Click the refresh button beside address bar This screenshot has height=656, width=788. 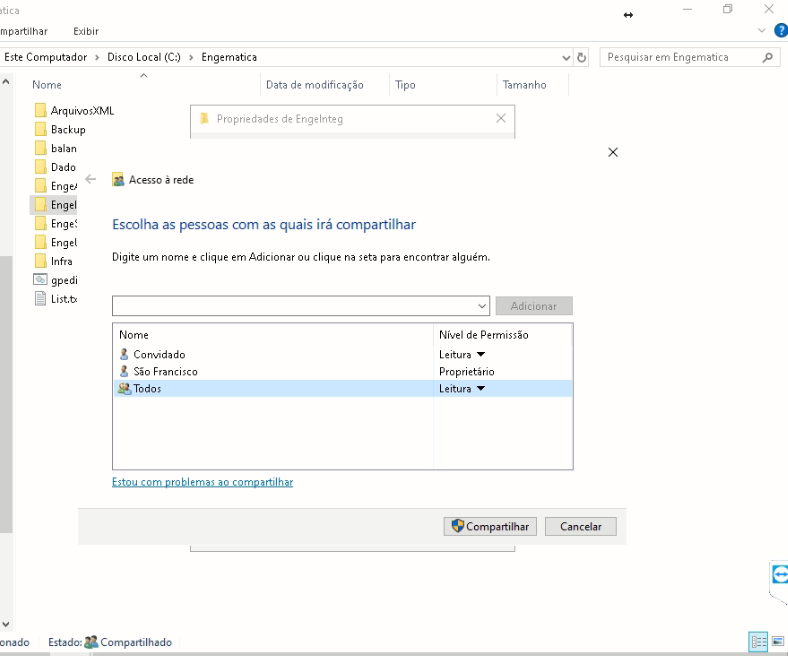[582, 58]
